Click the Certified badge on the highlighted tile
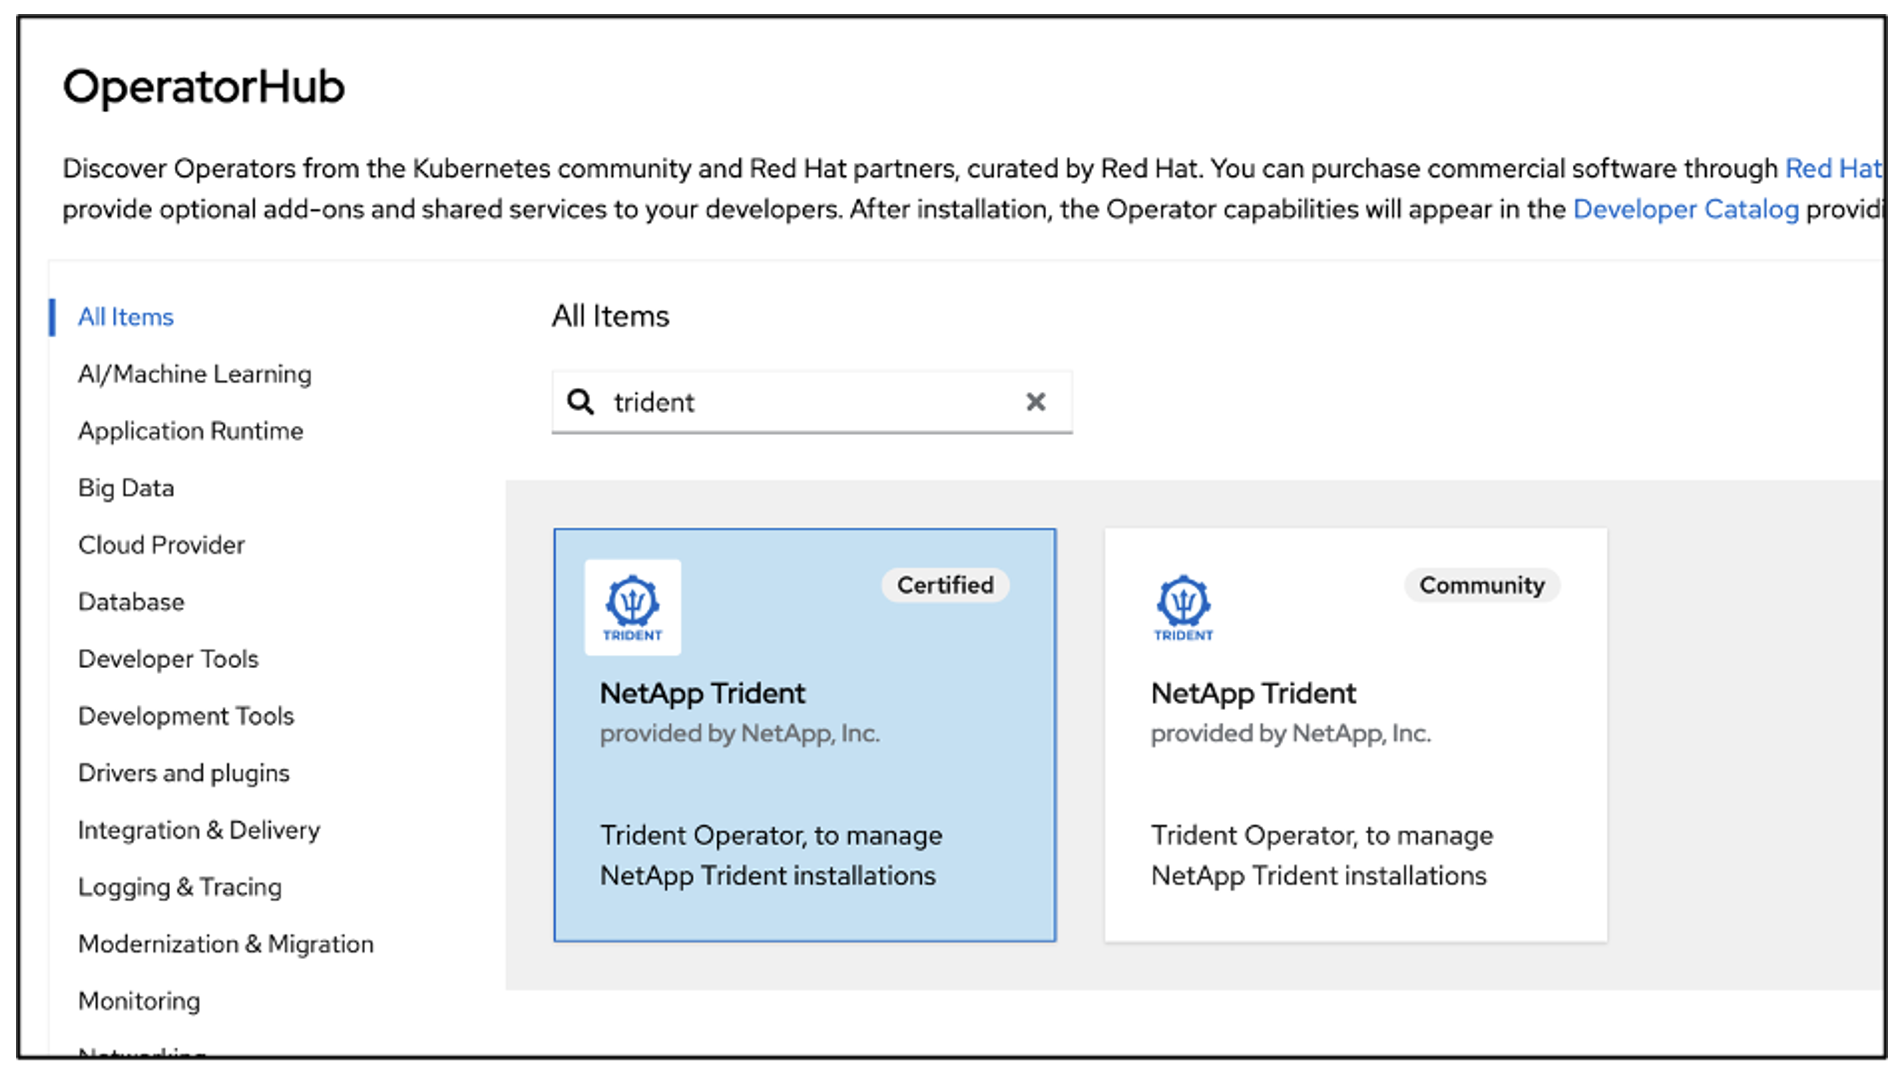The width and height of the screenshot is (1900, 1074). click(x=944, y=585)
